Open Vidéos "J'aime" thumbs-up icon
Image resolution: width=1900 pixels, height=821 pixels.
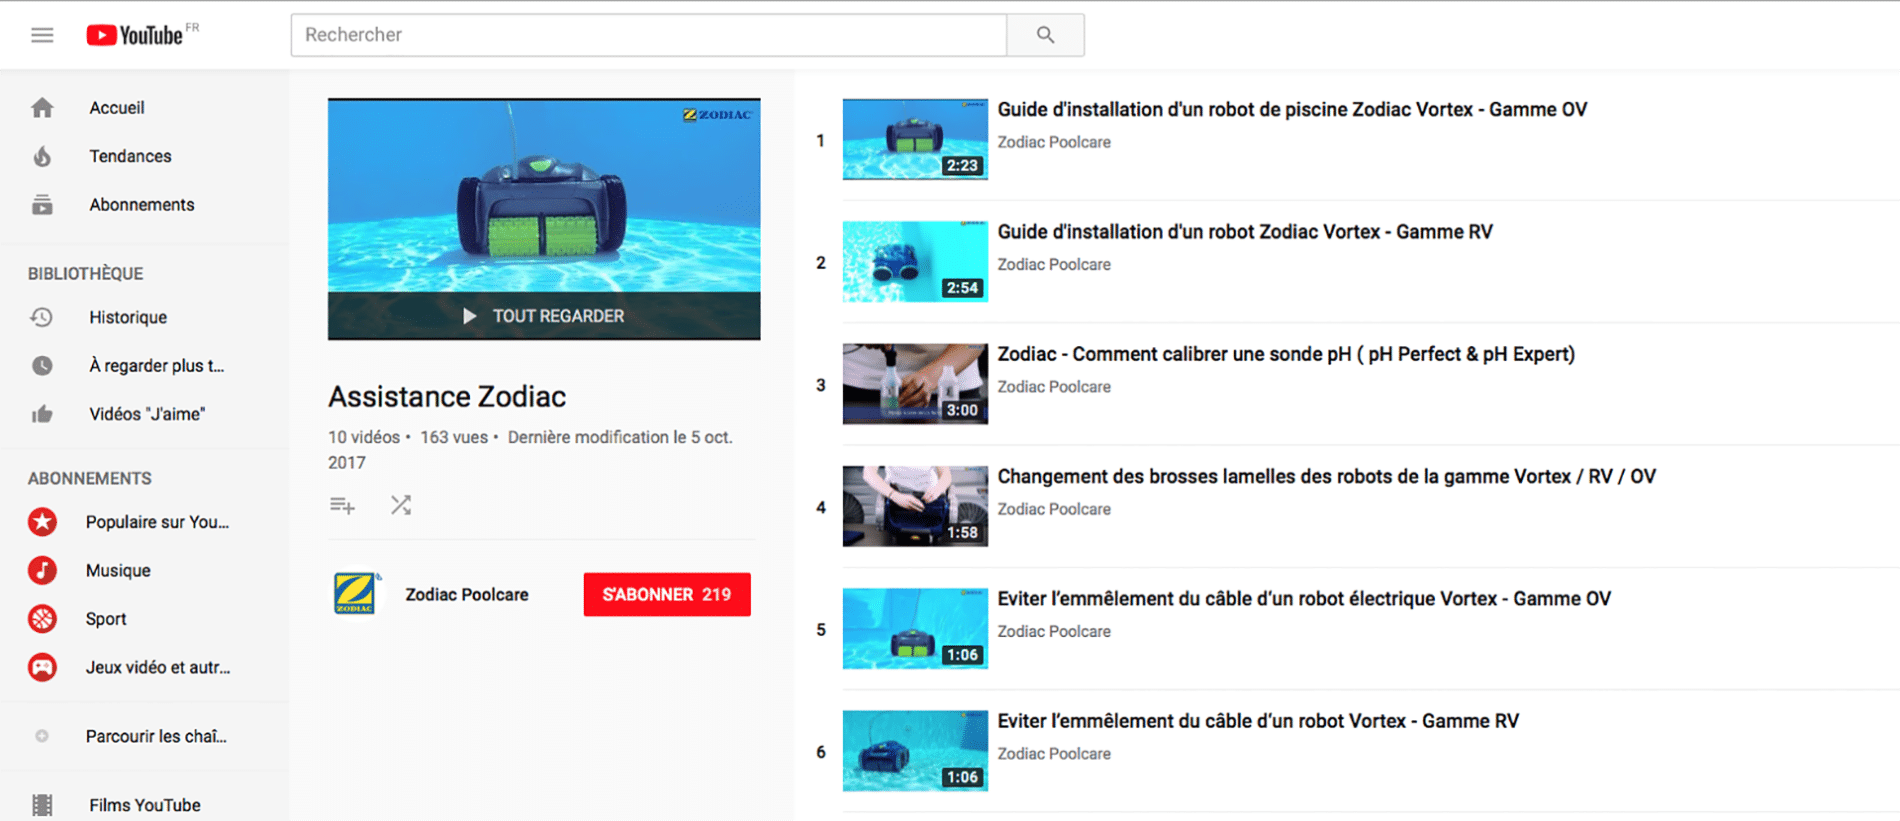point(42,414)
